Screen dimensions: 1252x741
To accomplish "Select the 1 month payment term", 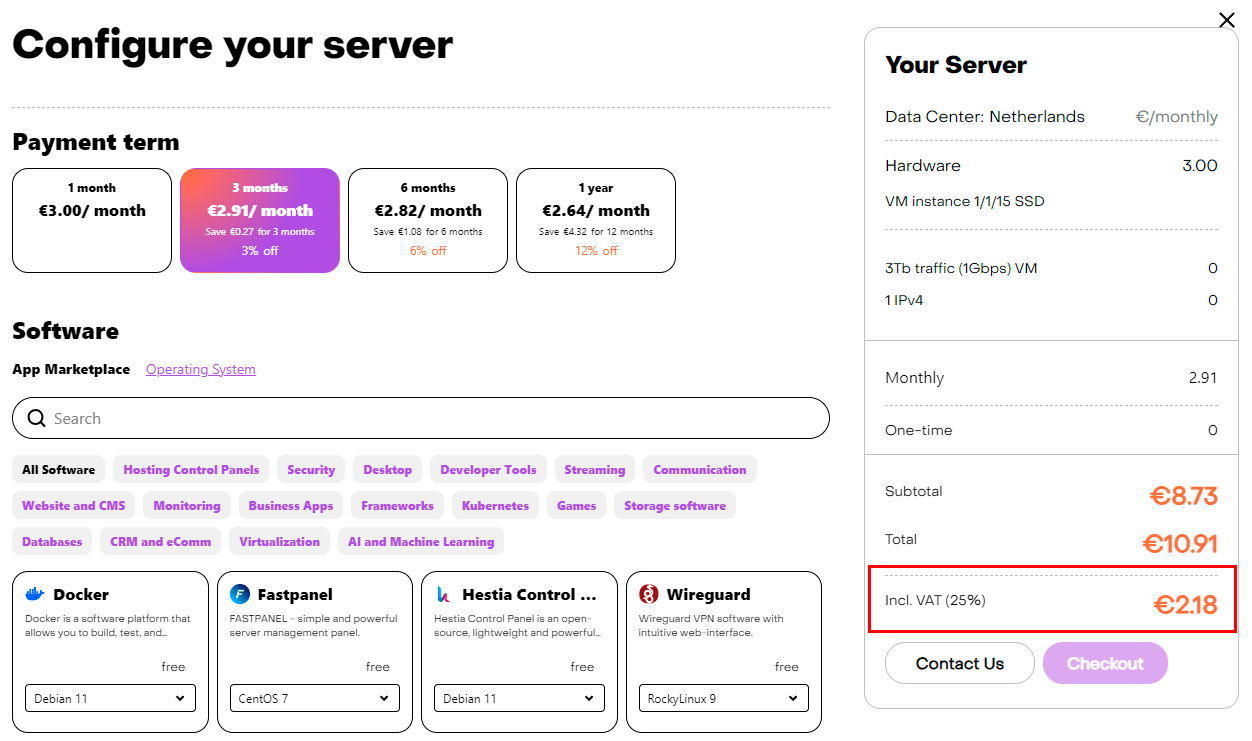I will coord(92,220).
